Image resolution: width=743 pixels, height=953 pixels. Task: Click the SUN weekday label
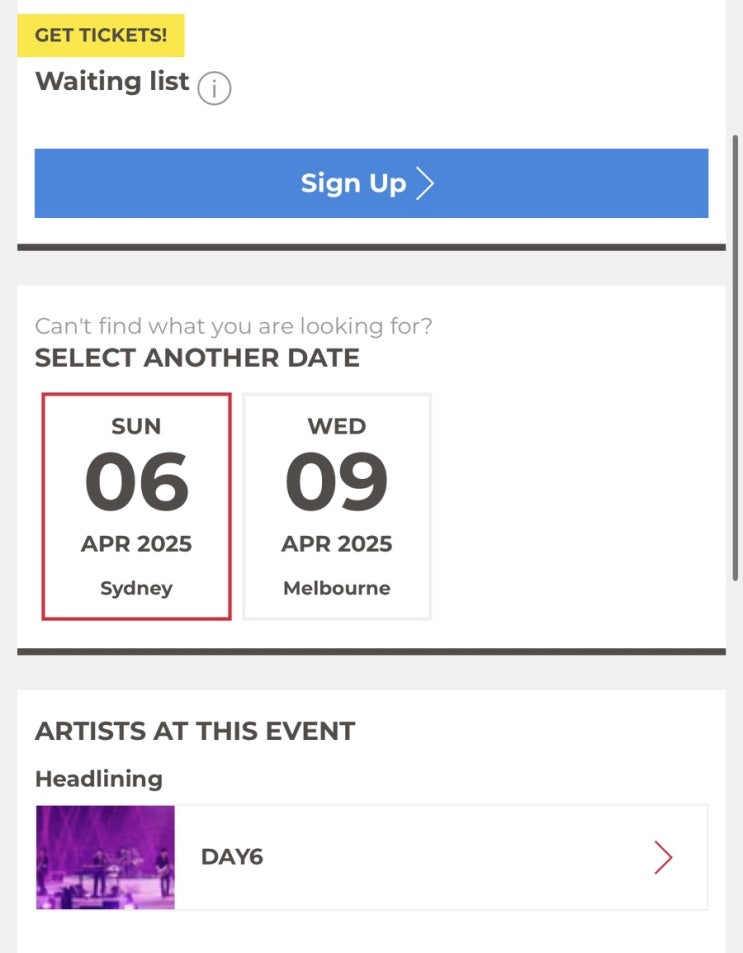pyautogui.click(x=137, y=426)
